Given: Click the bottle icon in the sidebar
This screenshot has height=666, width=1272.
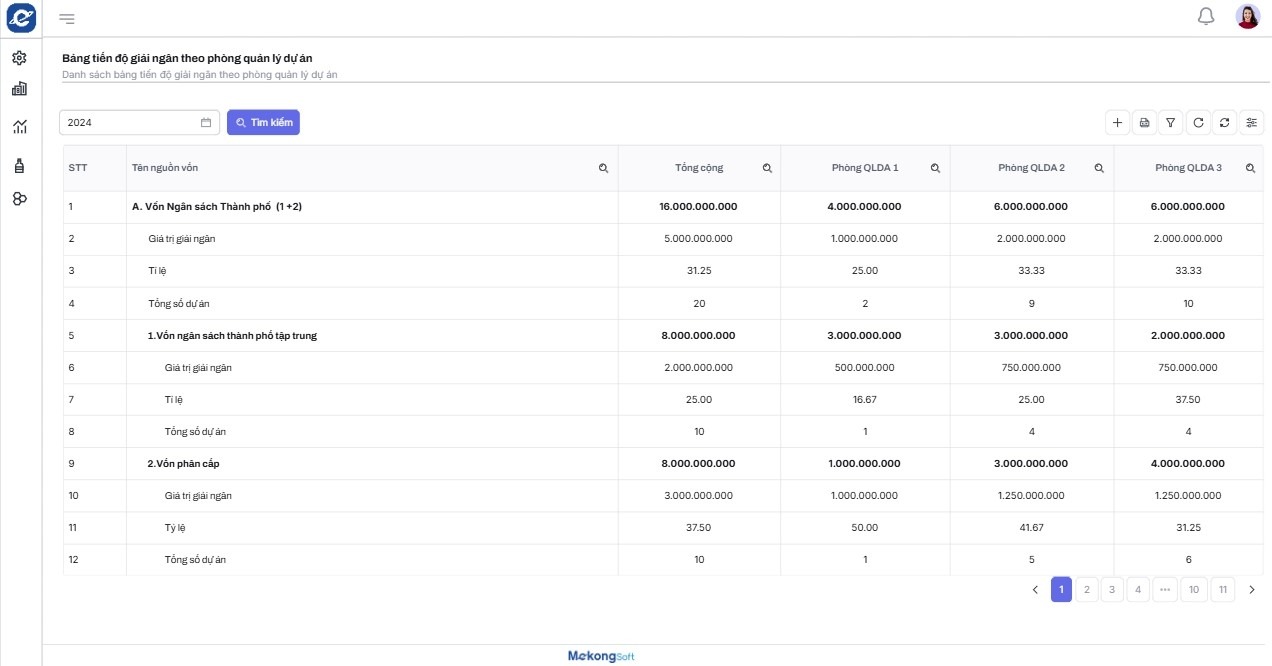Looking at the screenshot, I should (19, 165).
